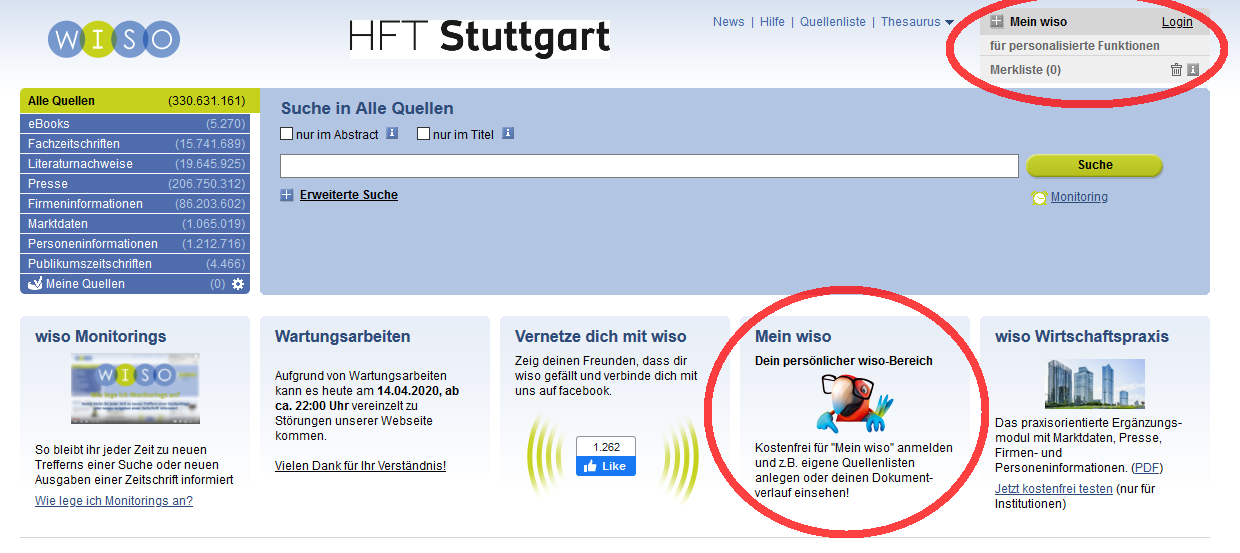
Task: Show info for nur im Abstract
Action: point(392,133)
